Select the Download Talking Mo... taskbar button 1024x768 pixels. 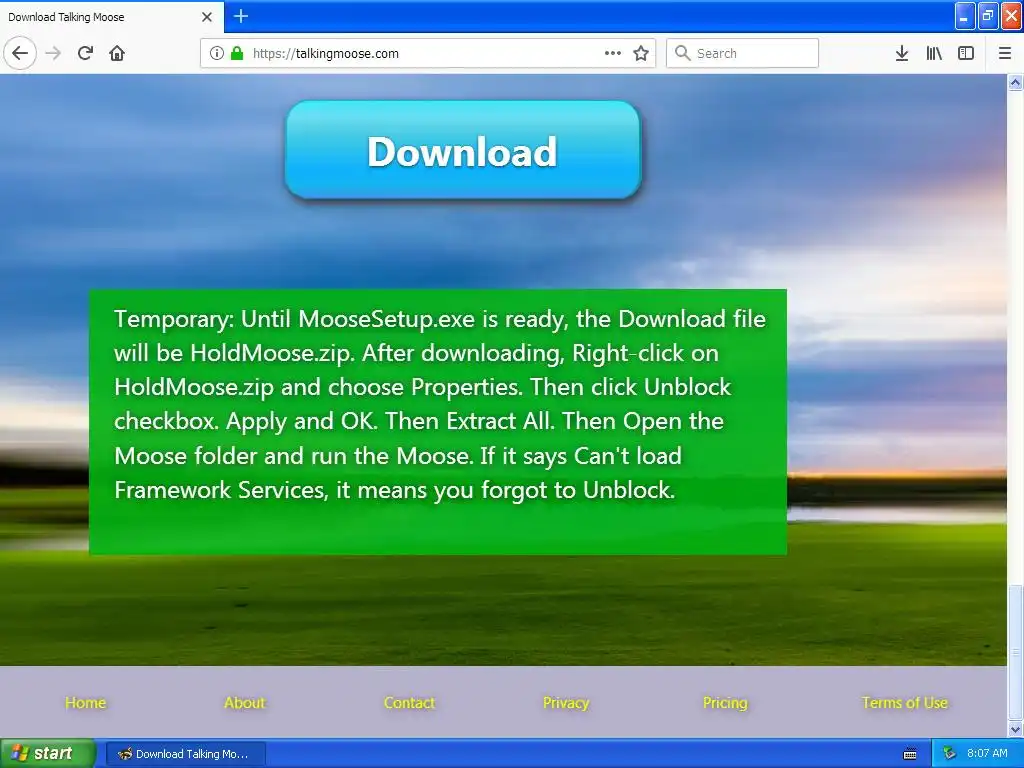pyautogui.click(x=186, y=754)
